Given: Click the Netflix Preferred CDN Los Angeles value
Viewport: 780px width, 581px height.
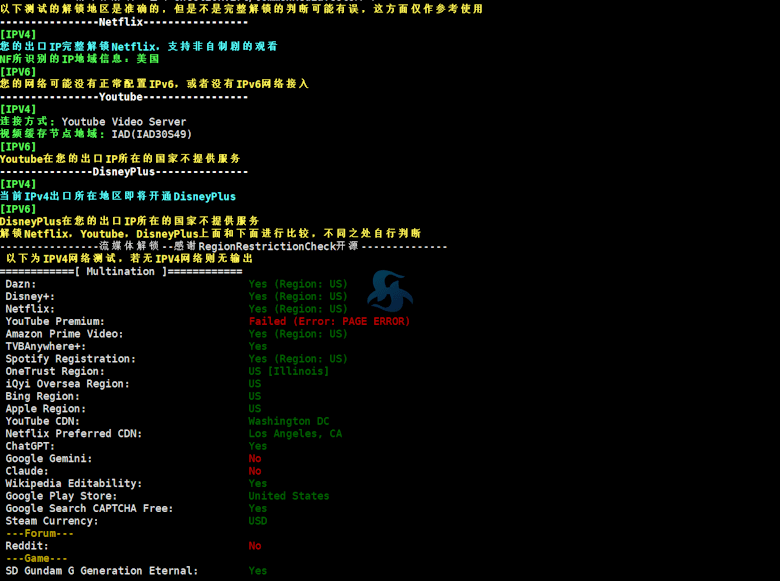Looking at the screenshot, I should point(295,434).
